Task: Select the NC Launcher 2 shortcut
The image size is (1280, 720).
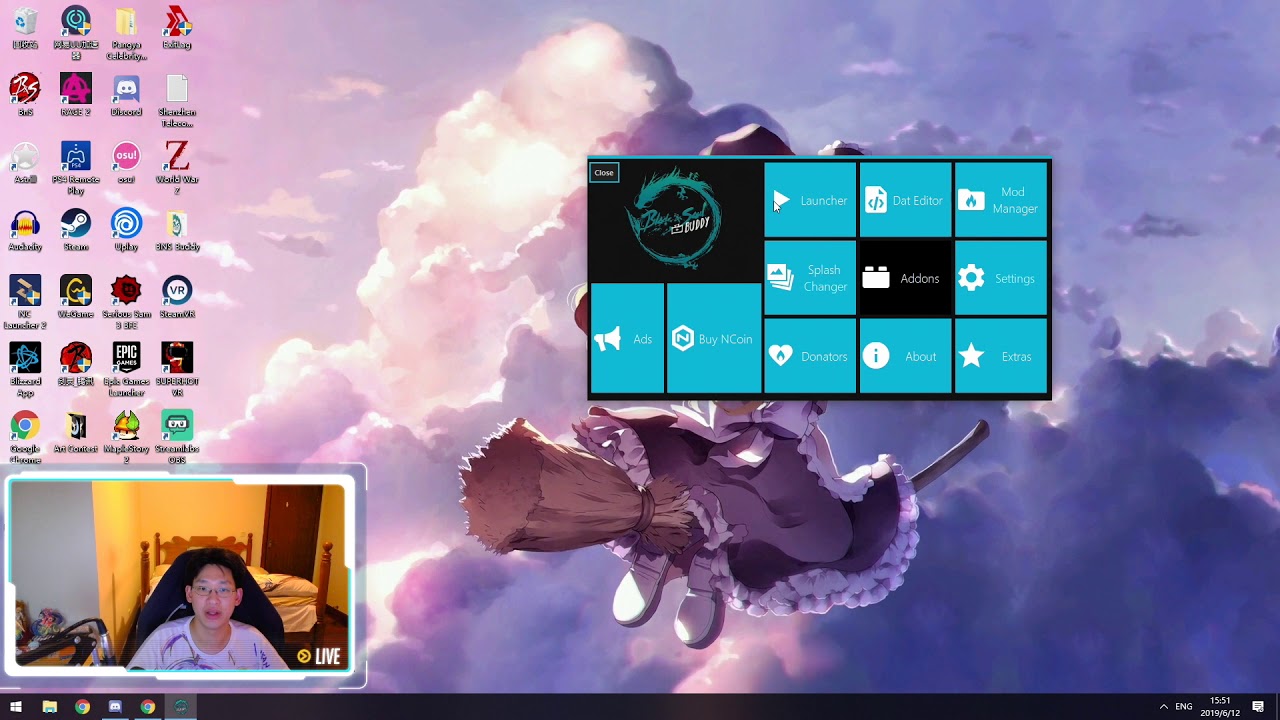Action: (25, 302)
